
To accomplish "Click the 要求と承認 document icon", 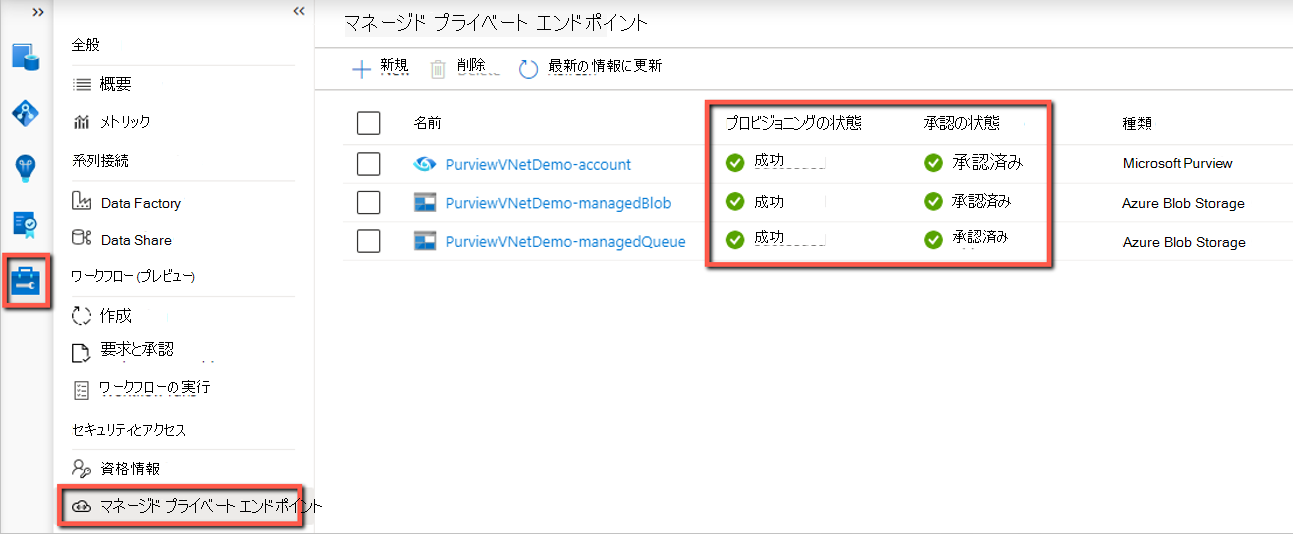I will pos(82,352).
